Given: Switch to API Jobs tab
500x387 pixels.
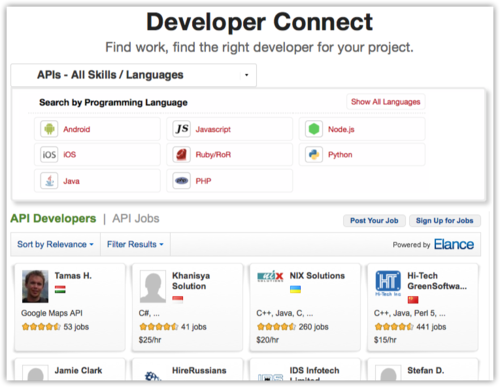Looking at the screenshot, I should tap(136, 219).
